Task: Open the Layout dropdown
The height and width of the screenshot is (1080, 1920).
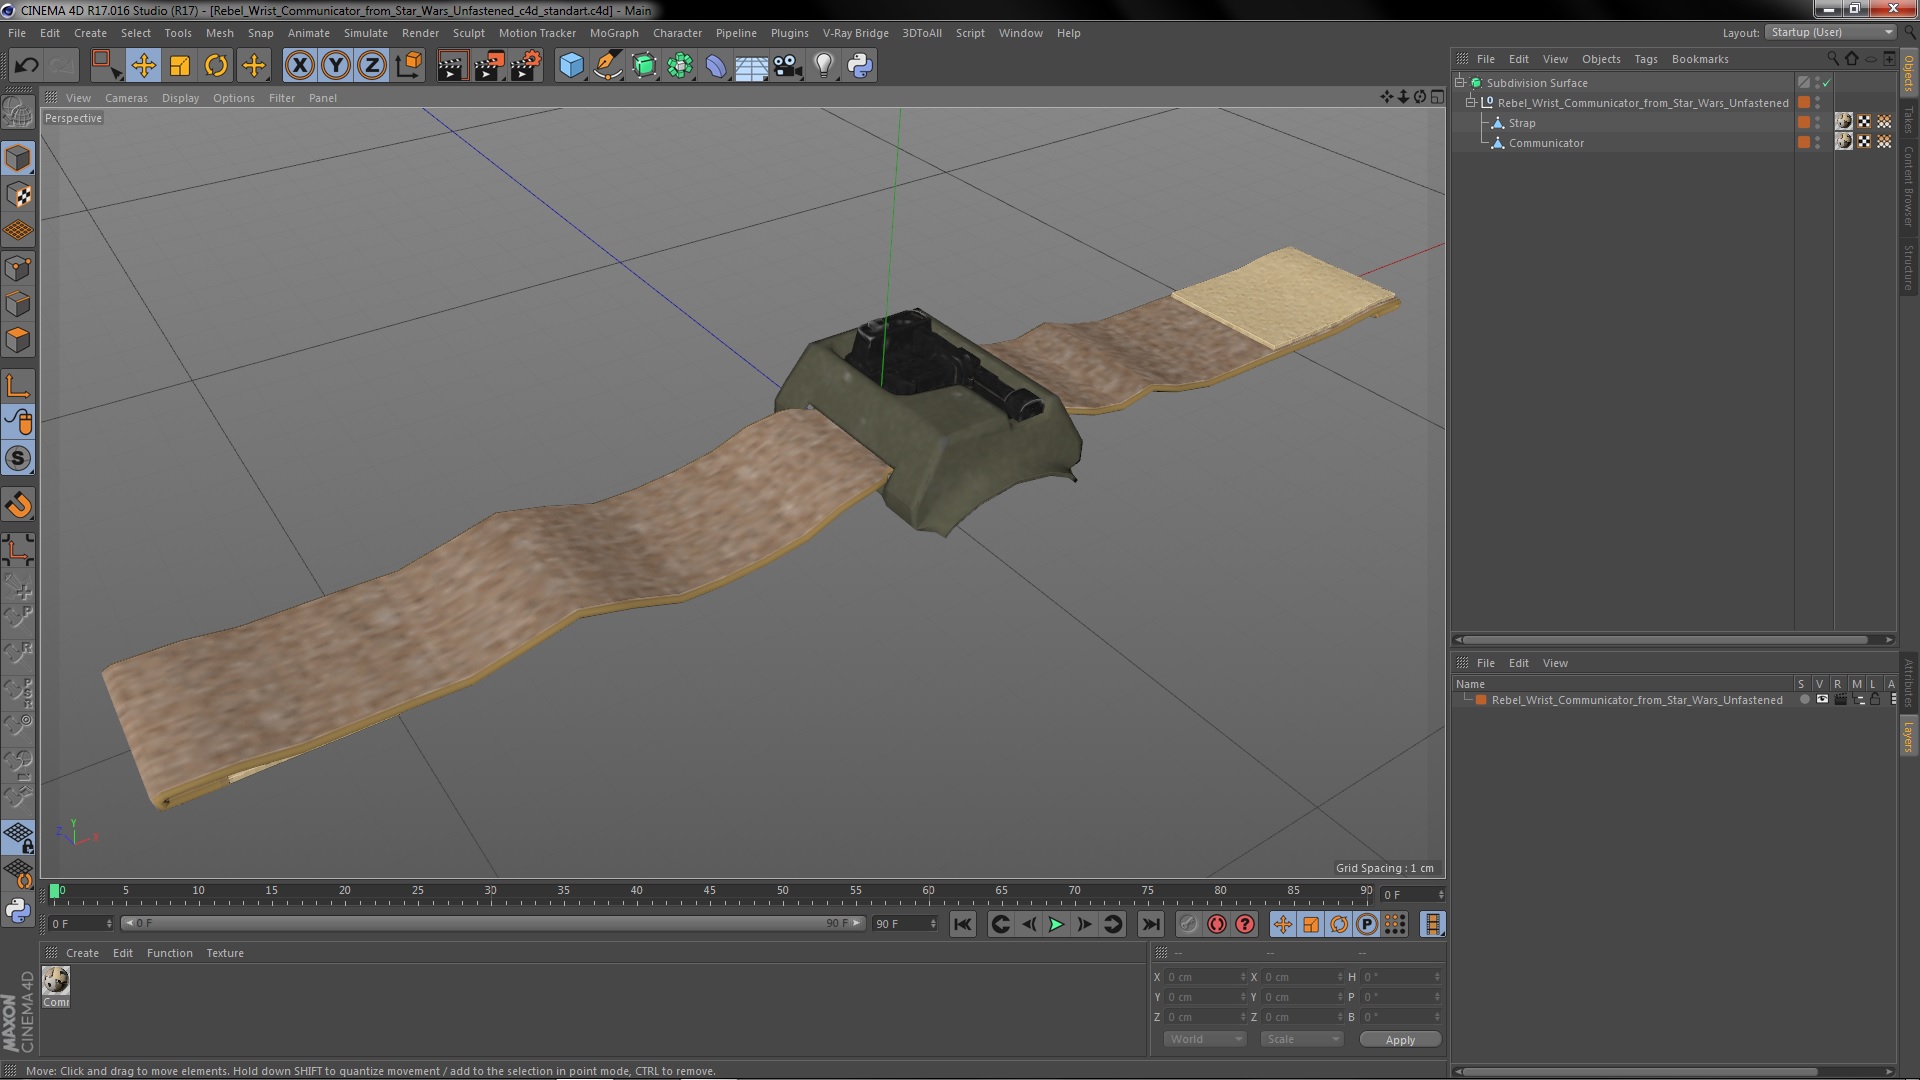Action: [x=1831, y=33]
